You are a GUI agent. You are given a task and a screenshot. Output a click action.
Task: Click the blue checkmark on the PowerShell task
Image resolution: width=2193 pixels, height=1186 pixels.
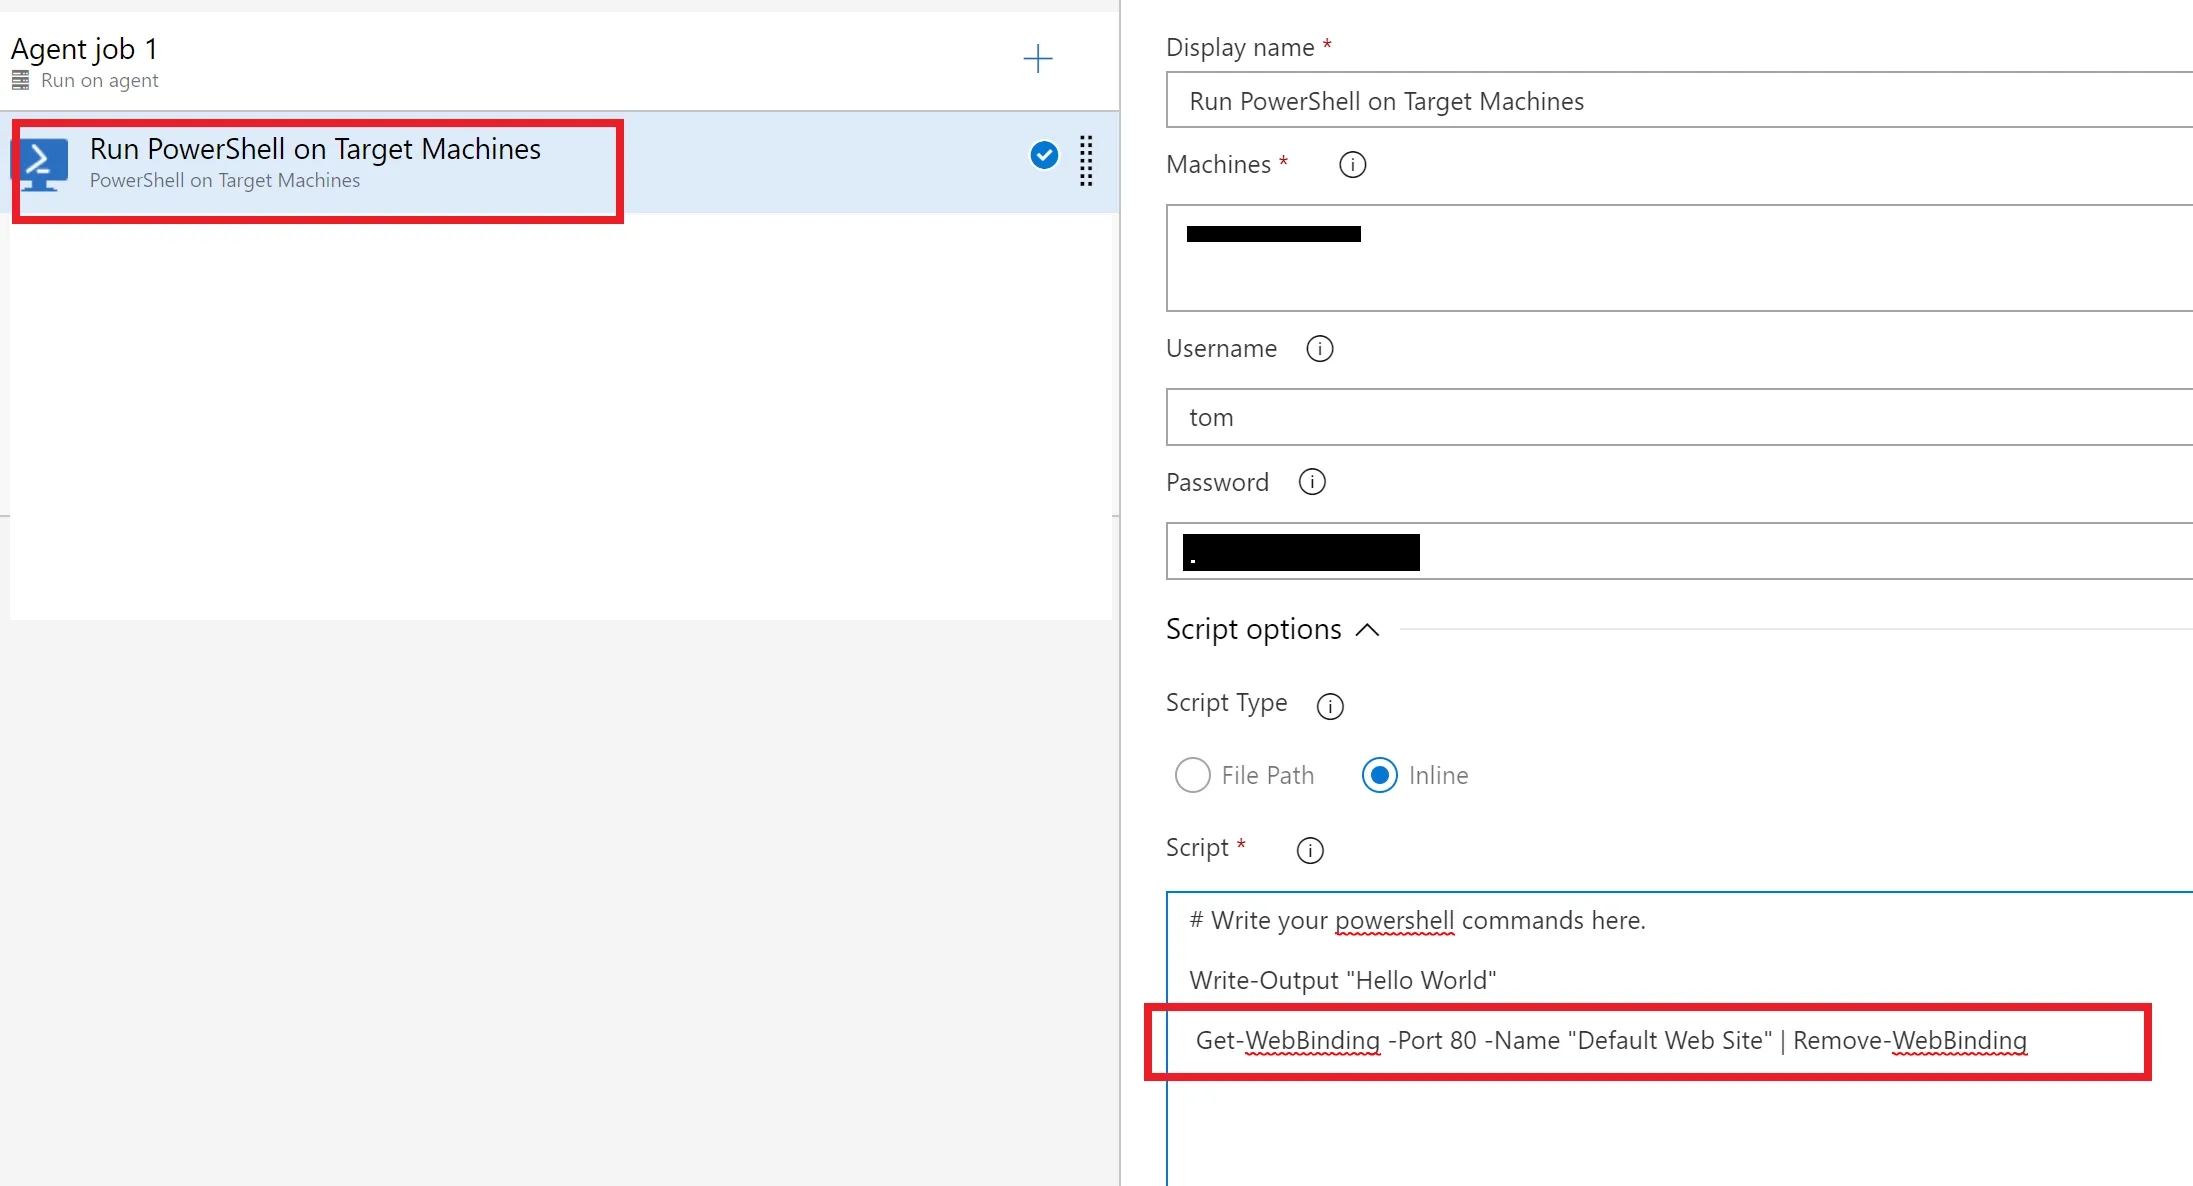pos(1044,155)
